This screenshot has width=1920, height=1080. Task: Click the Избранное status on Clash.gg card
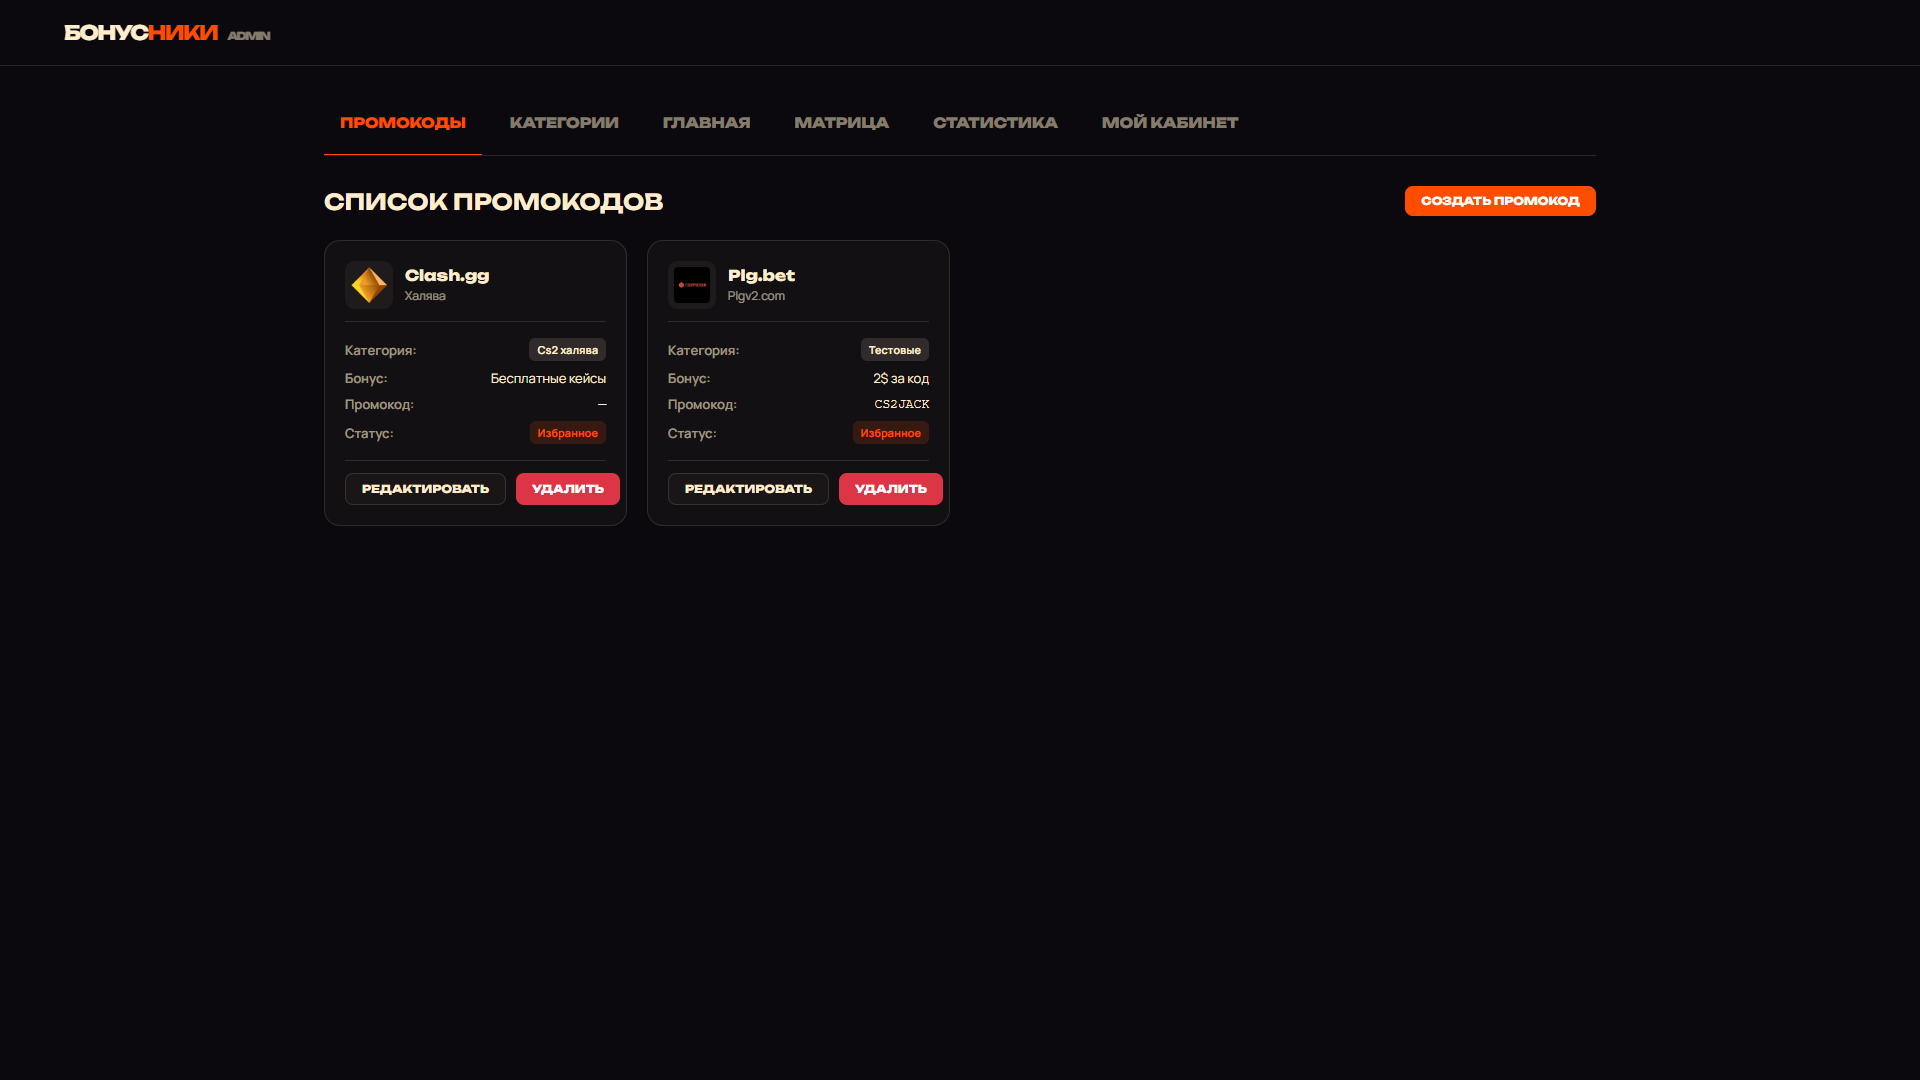point(567,433)
